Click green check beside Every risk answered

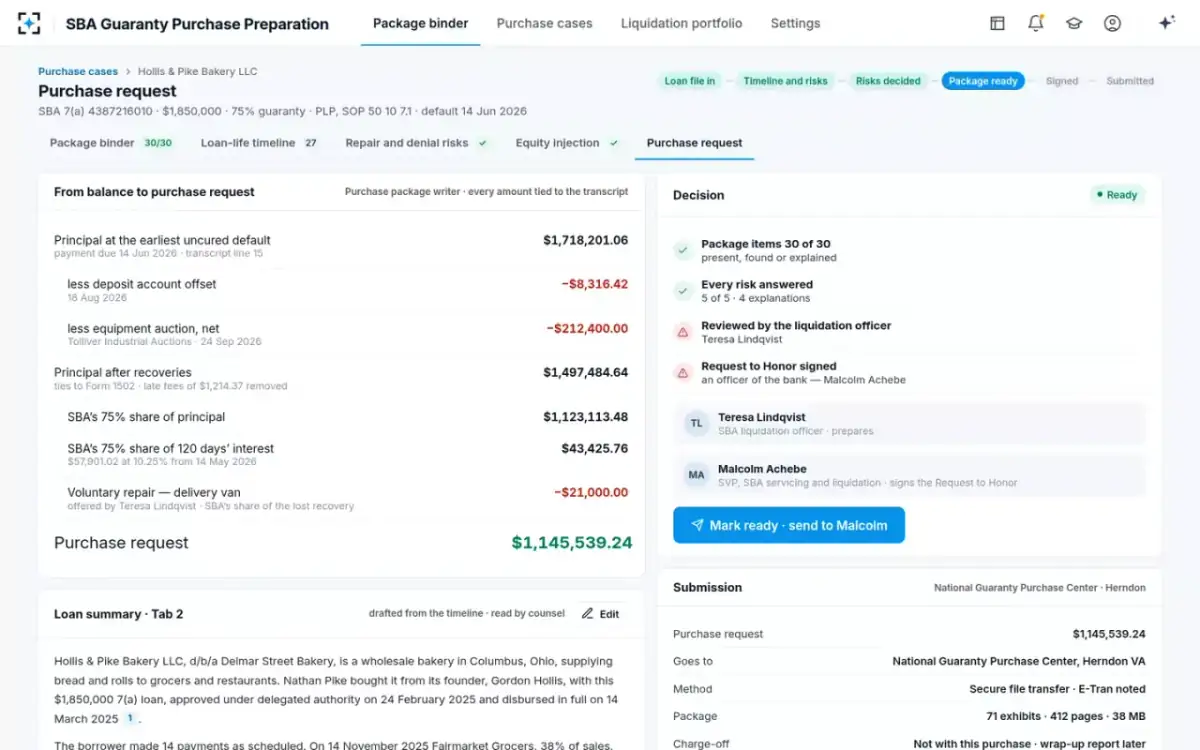pos(683,291)
